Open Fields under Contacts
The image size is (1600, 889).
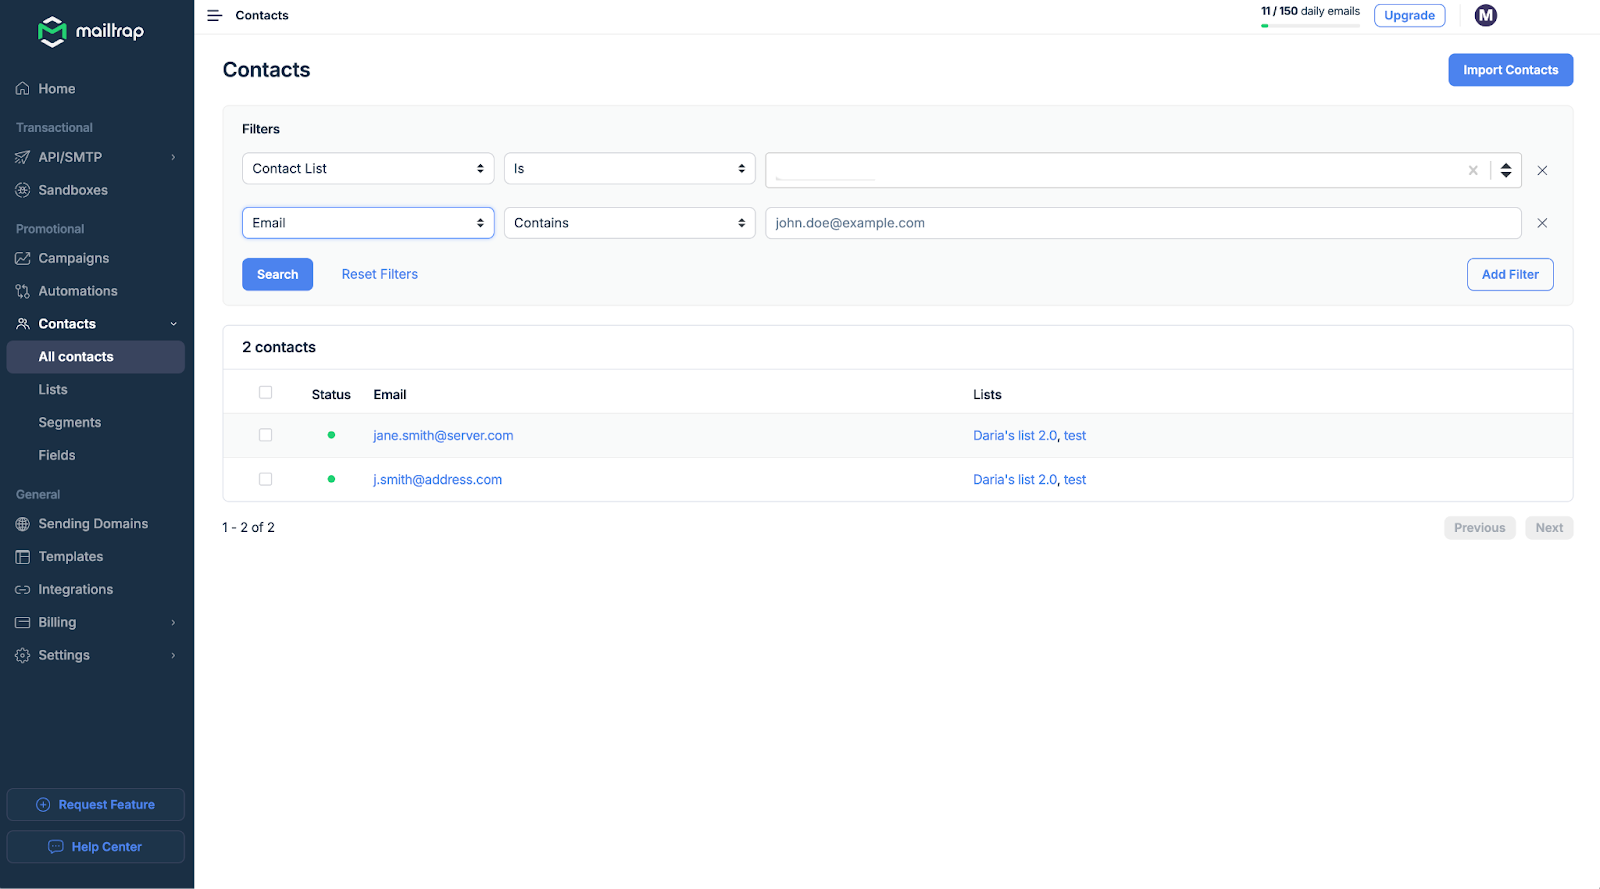point(57,456)
